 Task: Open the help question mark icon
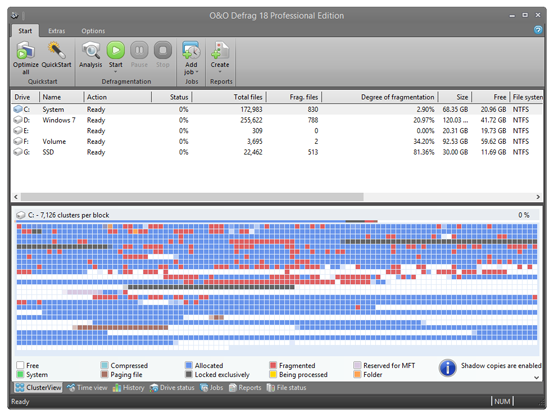click(538, 30)
